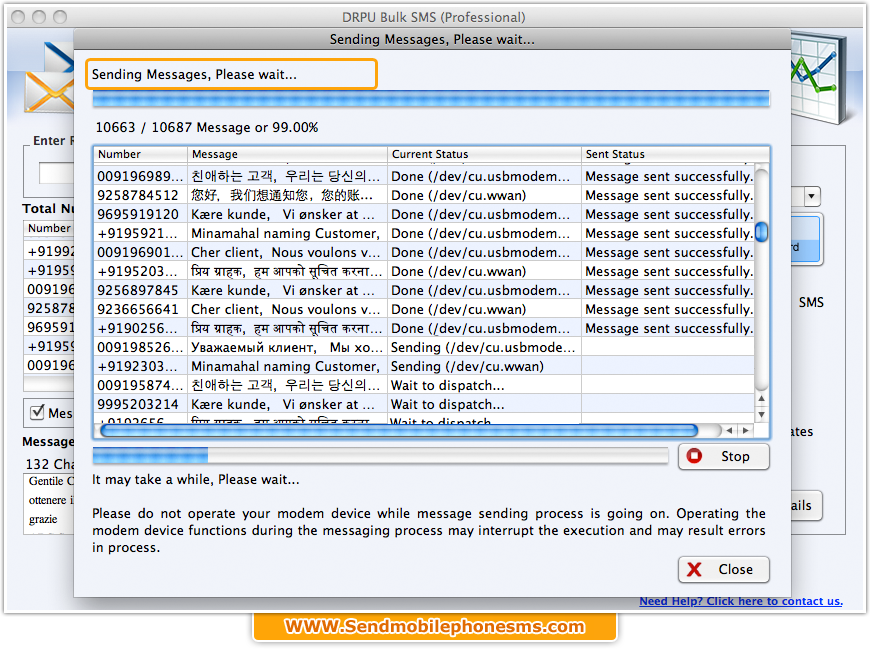Click the top overall progress bar
The image size is (870, 649).
tap(431, 99)
